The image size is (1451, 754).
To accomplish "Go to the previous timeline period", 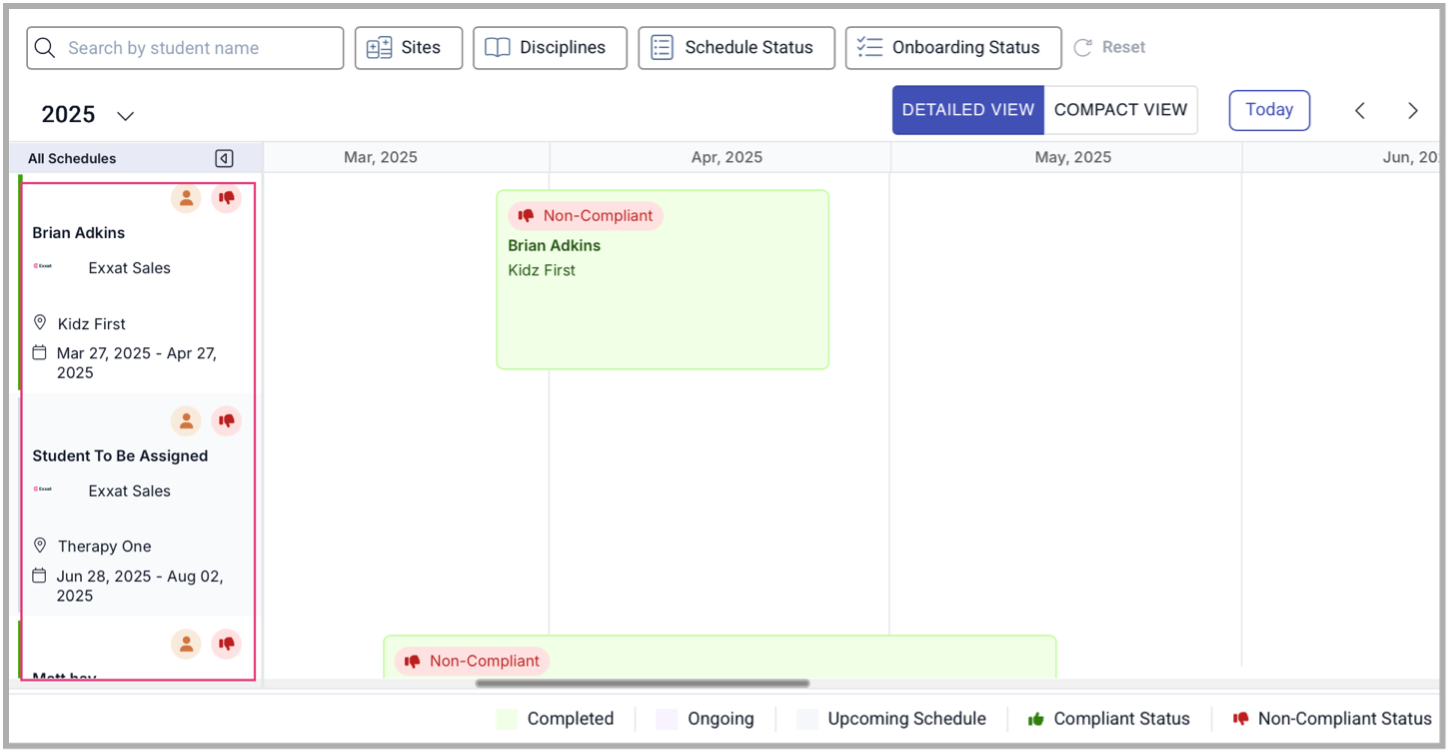I will click(x=1359, y=111).
